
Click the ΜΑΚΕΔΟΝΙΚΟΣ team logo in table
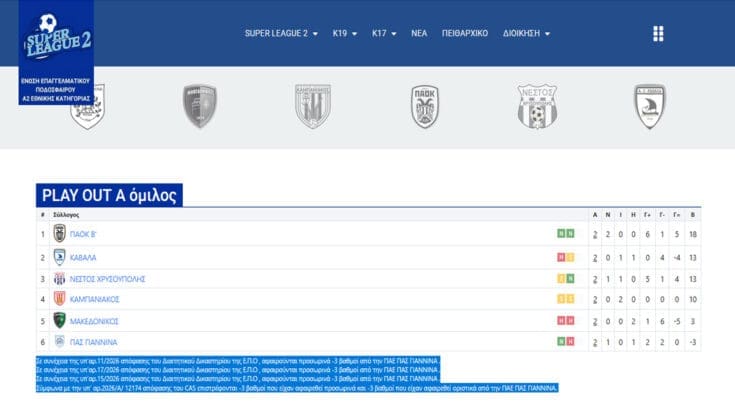point(59,321)
